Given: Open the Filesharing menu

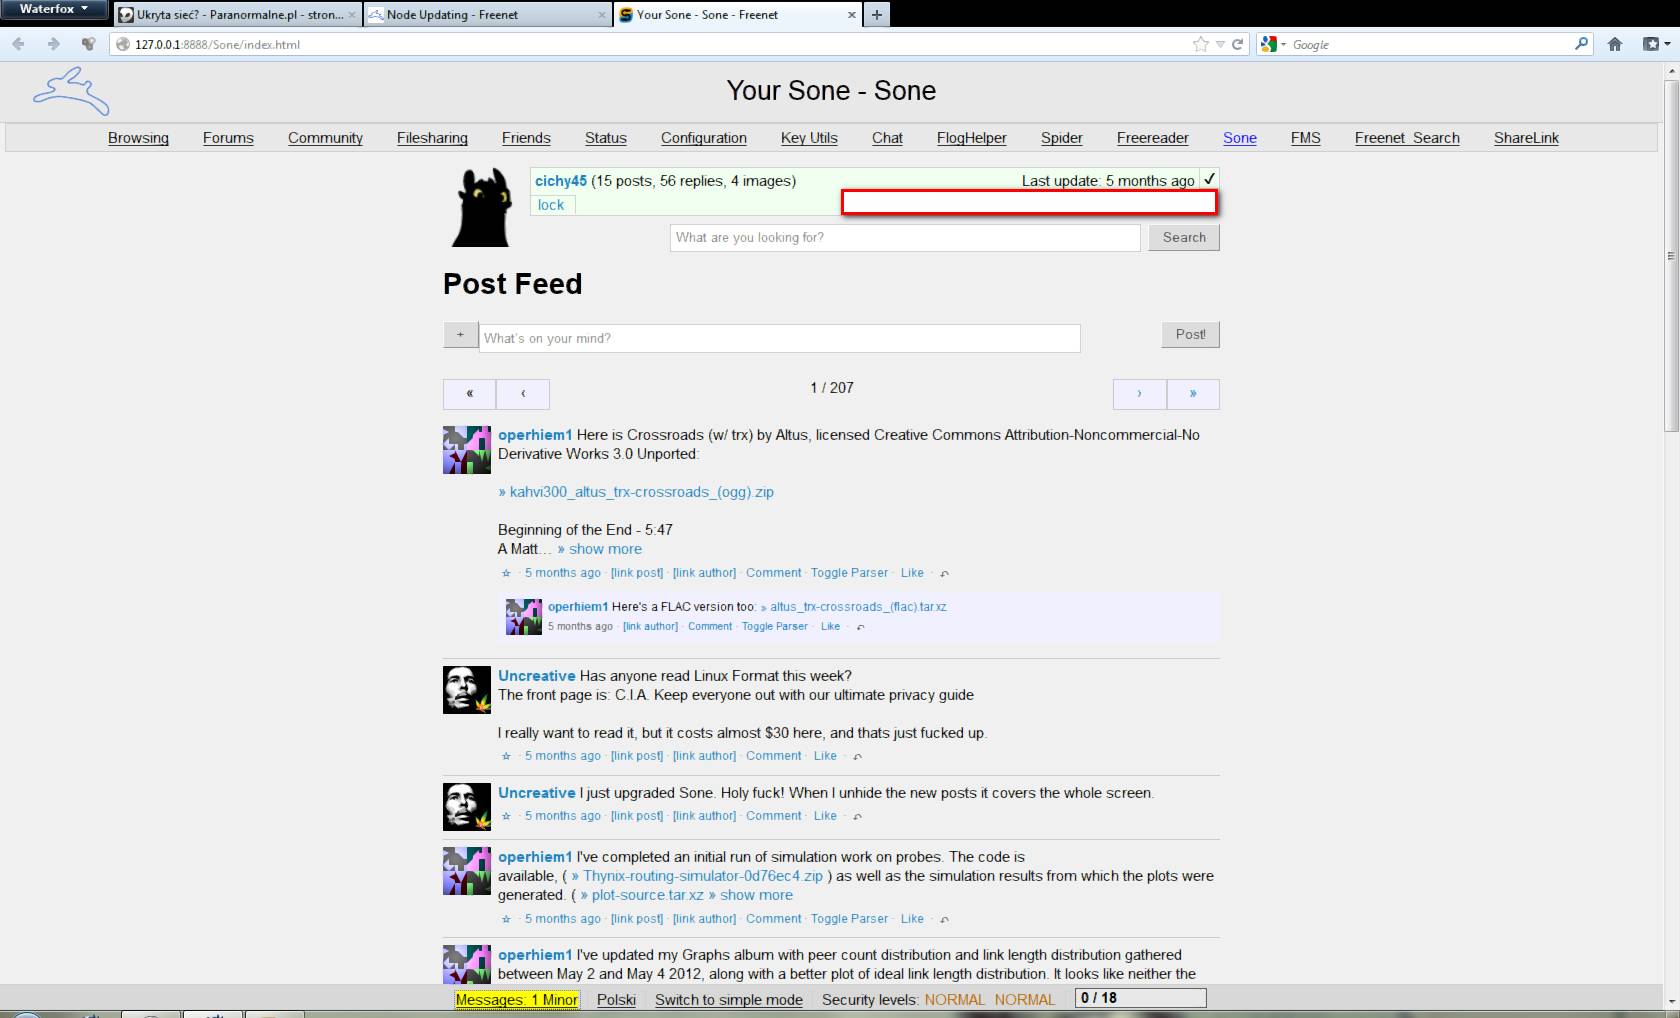Looking at the screenshot, I should (432, 138).
